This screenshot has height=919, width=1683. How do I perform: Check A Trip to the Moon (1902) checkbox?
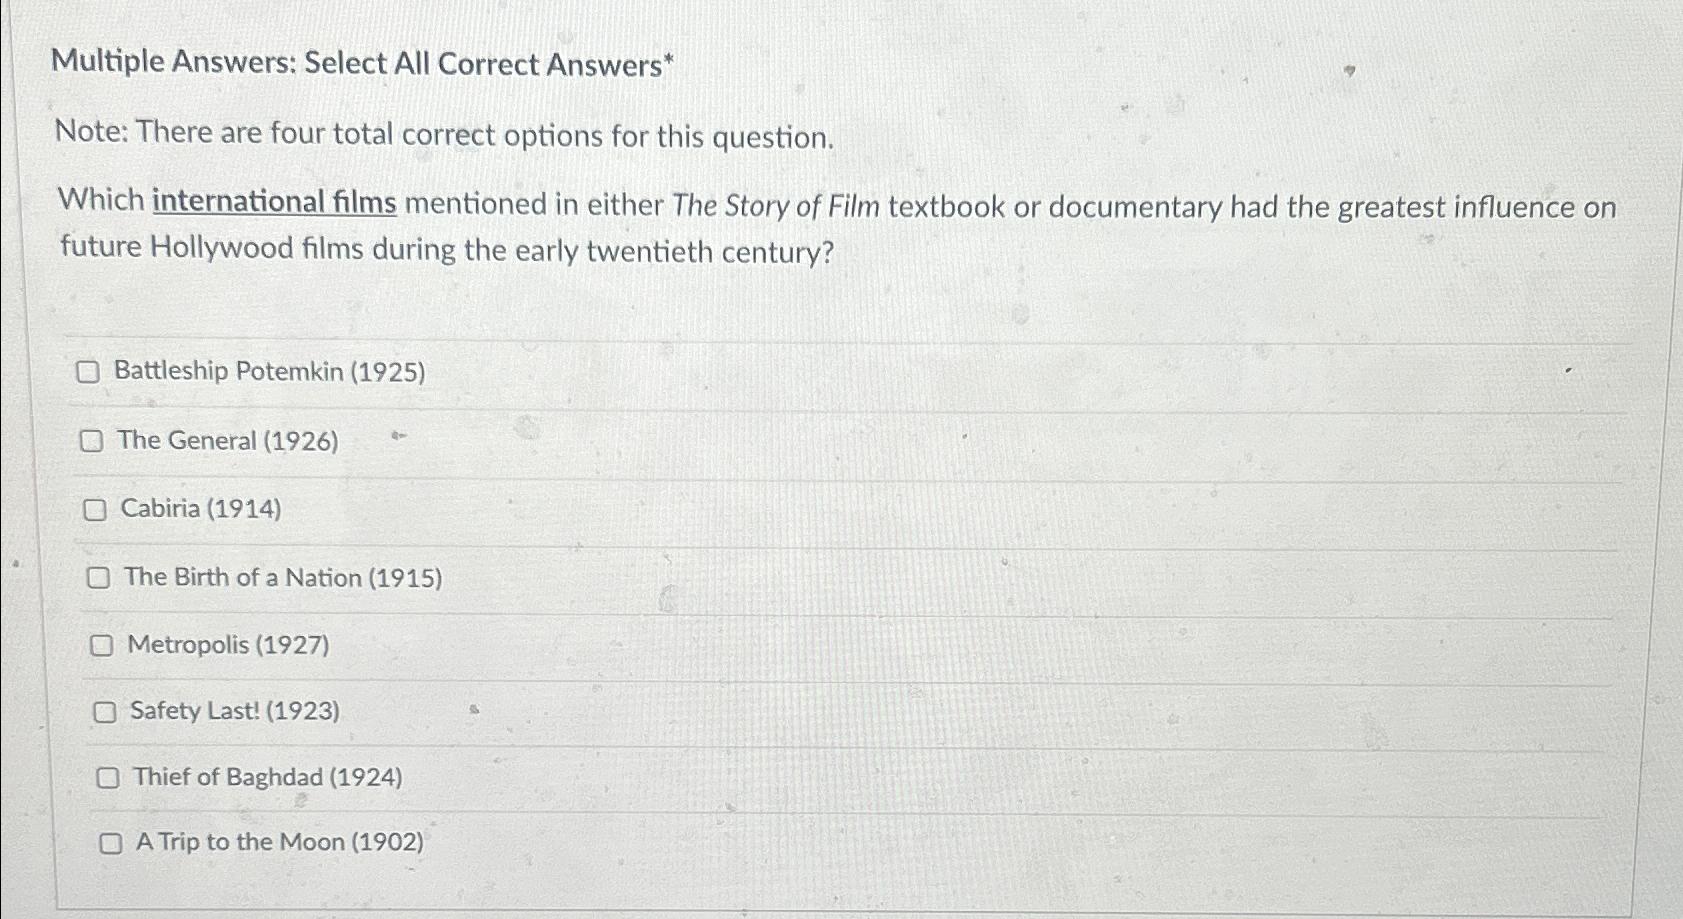point(112,844)
